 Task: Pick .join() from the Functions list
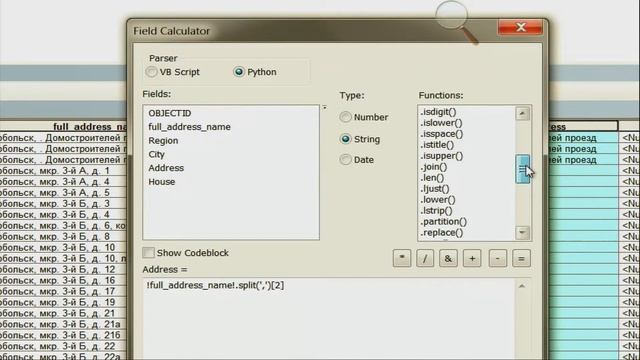coord(434,167)
